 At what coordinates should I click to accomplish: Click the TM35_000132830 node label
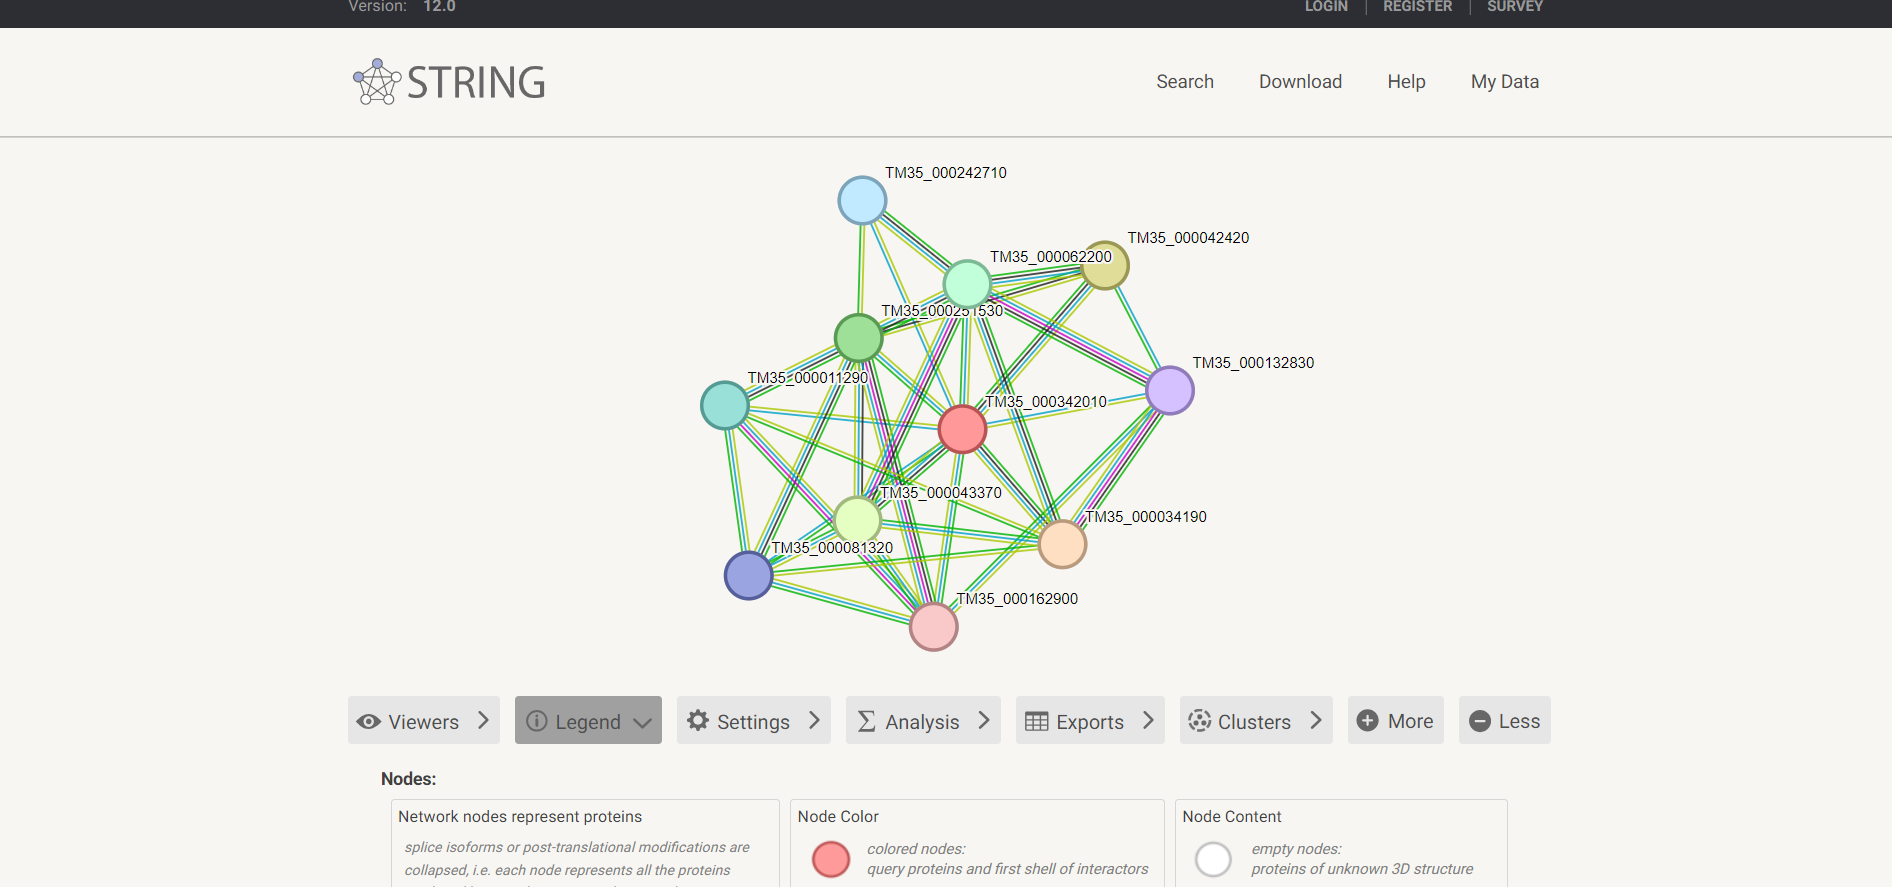(1253, 363)
